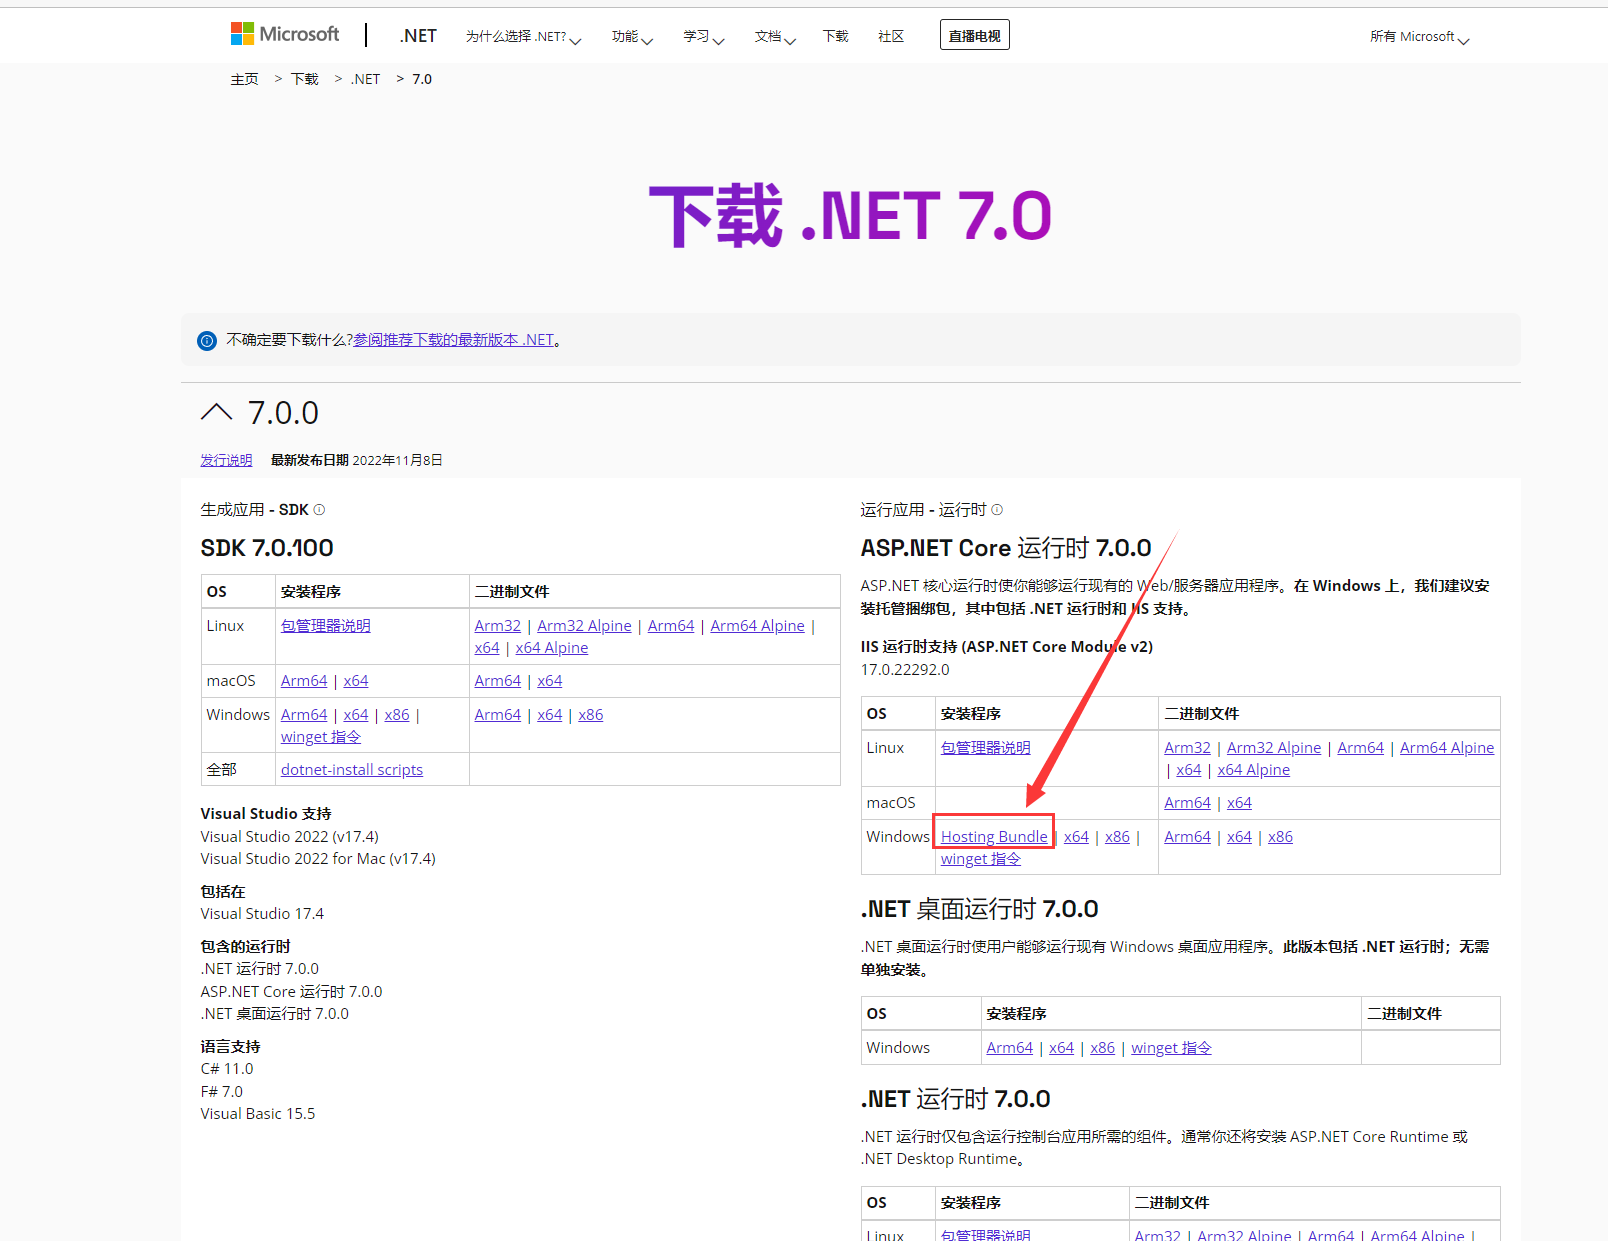Click the F# 7.0 text
This screenshot has height=1241, width=1608.
(221, 1092)
